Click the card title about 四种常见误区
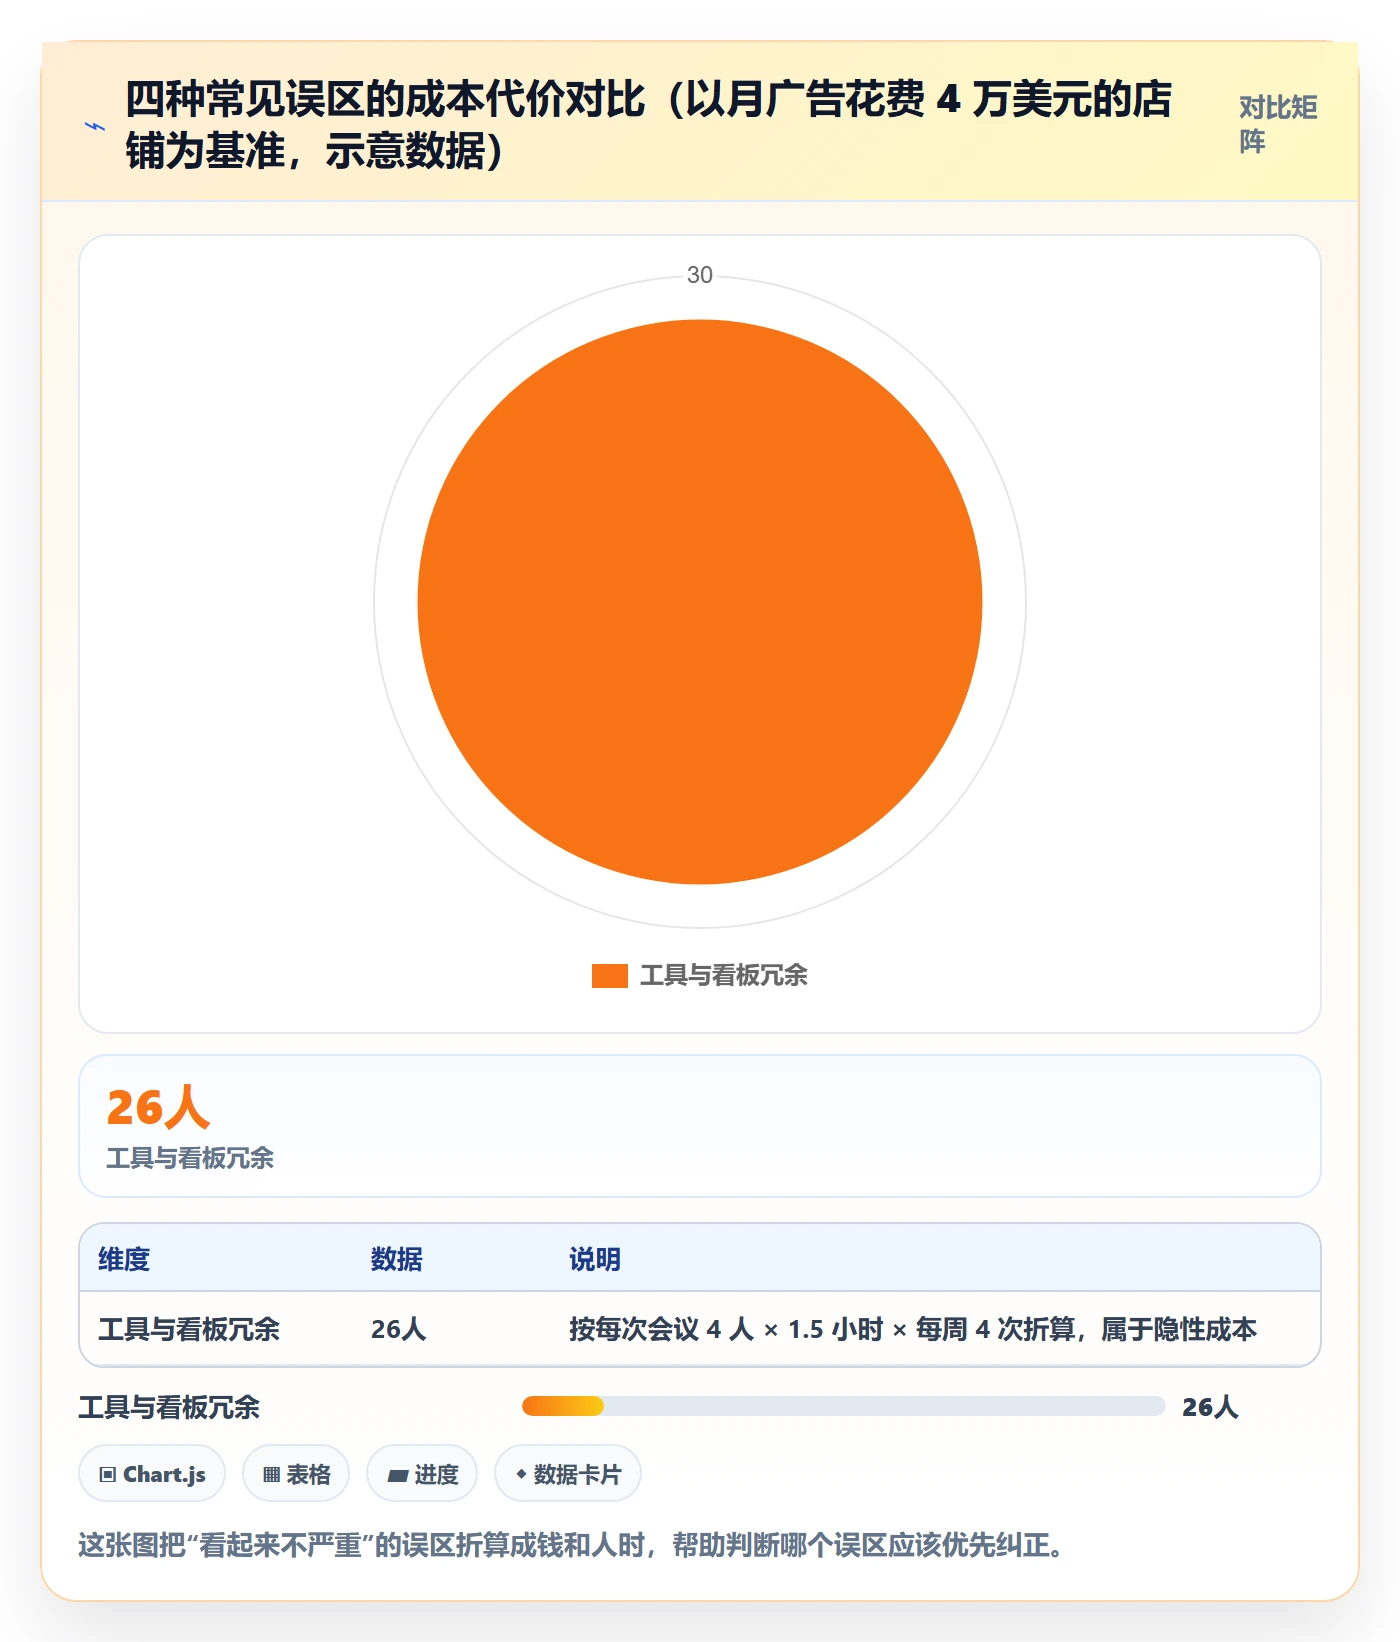This screenshot has width=1400, height=1642. click(648, 125)
